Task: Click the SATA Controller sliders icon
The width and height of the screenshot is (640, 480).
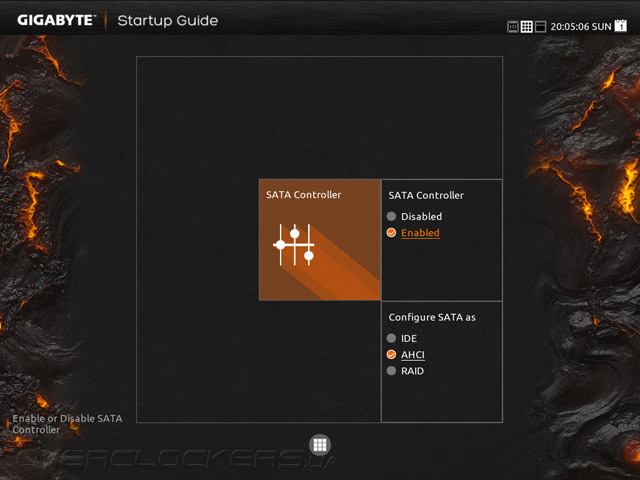Action: click(x=294, y=245)
